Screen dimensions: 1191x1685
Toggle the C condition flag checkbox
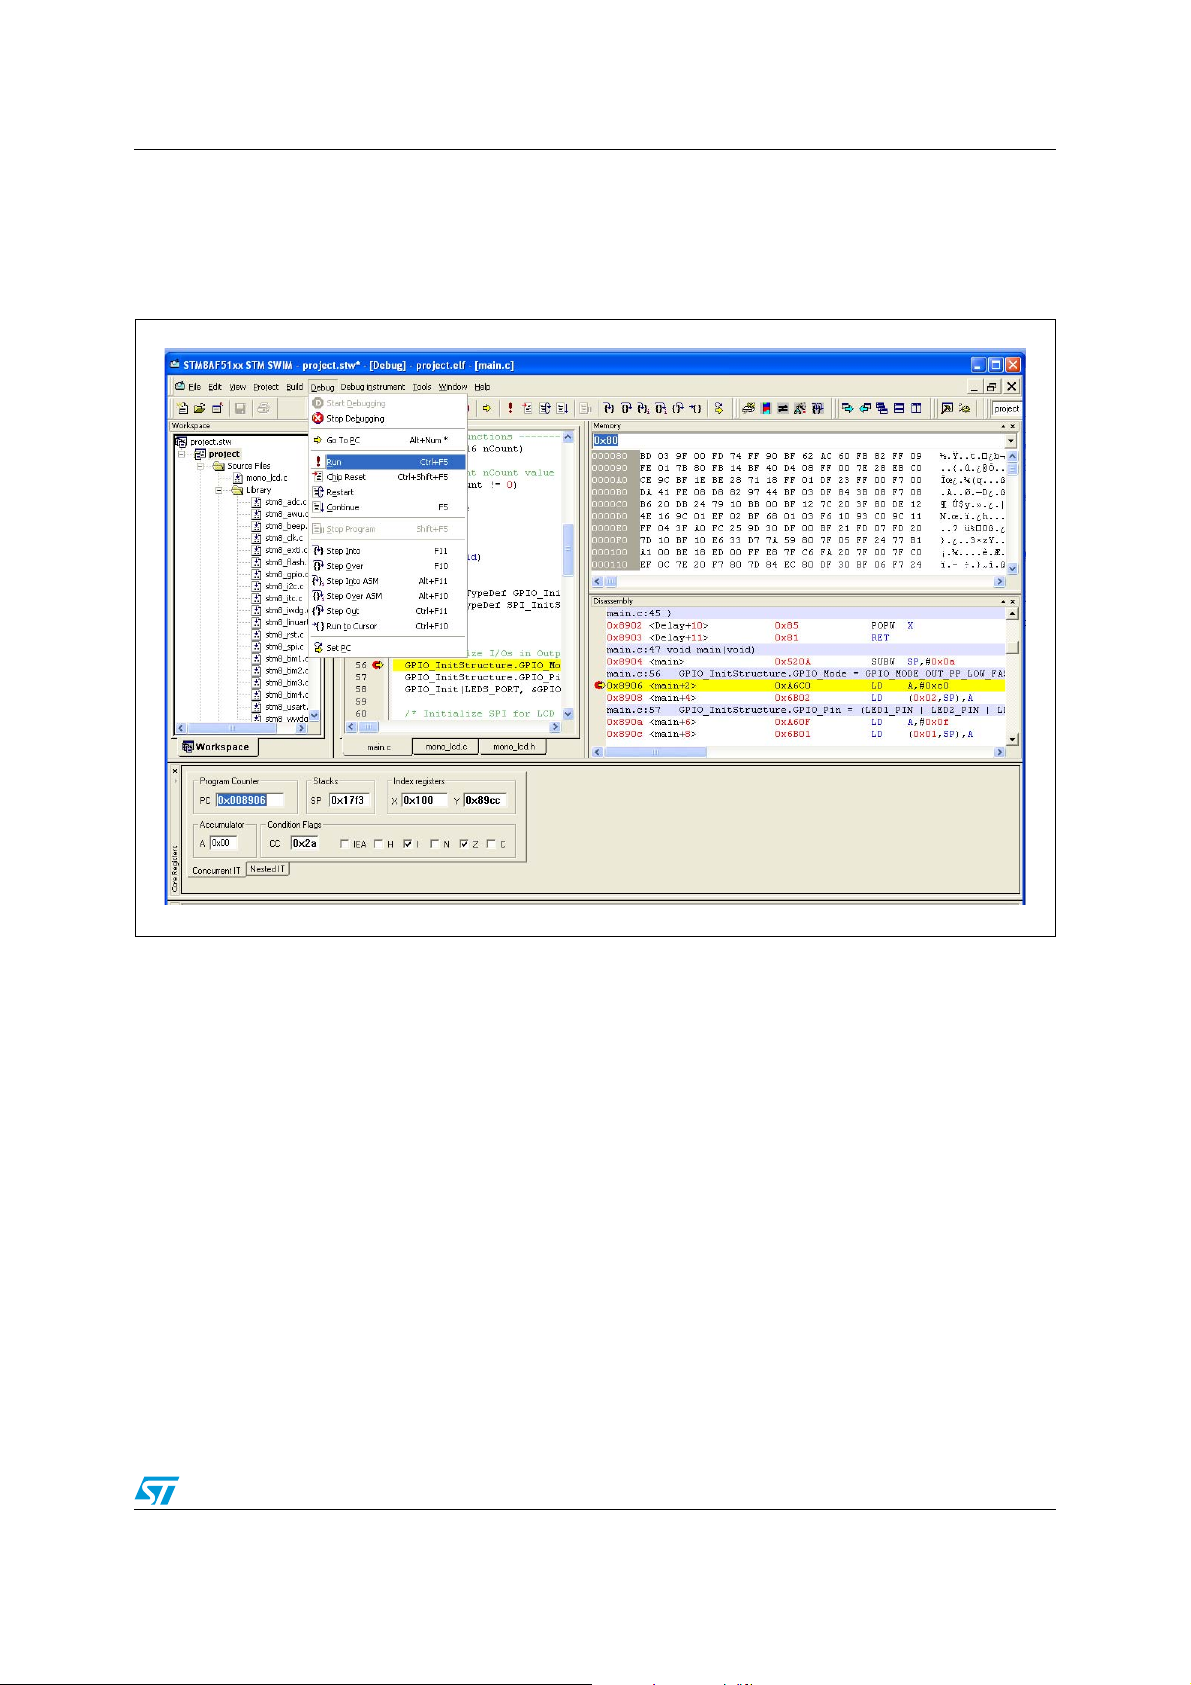(x=491, y=844)
